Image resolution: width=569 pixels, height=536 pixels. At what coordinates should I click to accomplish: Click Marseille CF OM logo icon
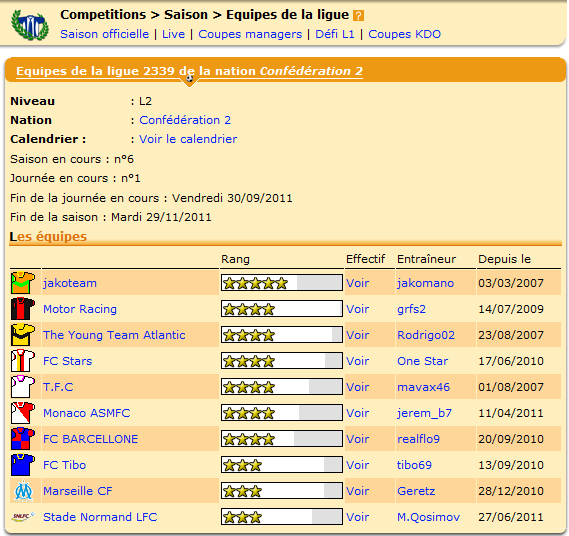pos(23,491)
